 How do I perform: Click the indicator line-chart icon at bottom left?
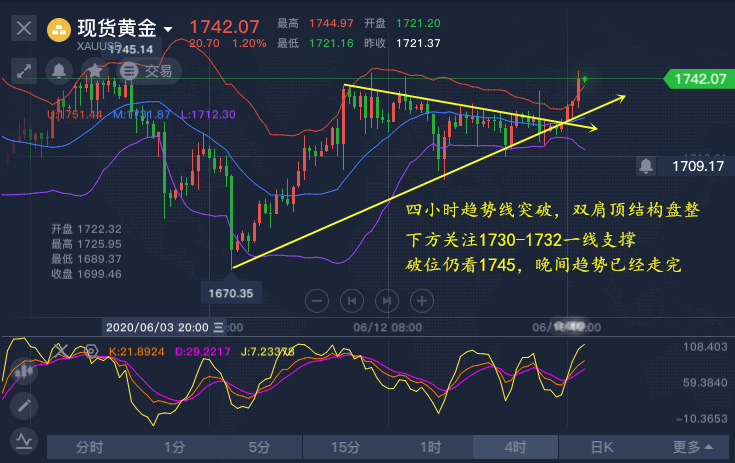click(x=22, y=439)
